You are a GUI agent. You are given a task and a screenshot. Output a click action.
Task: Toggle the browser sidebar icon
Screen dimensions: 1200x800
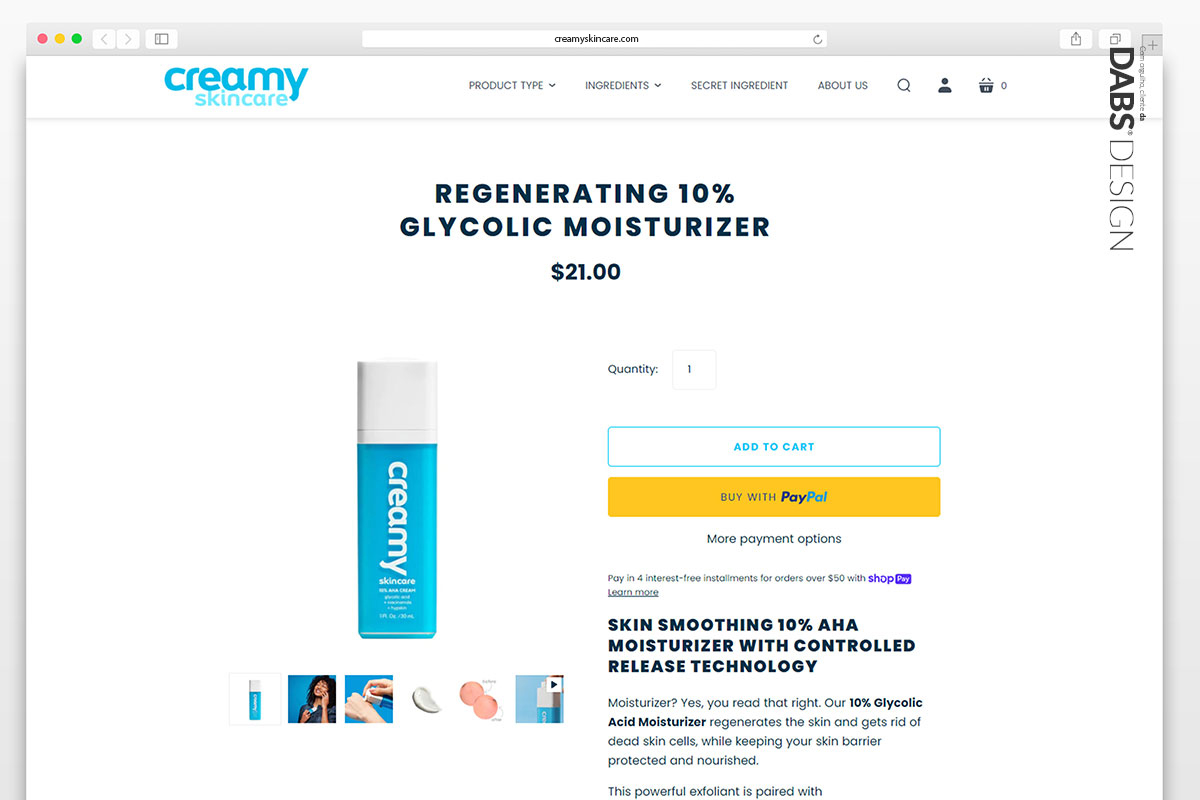pyautogui.click(x=161, y=39)
